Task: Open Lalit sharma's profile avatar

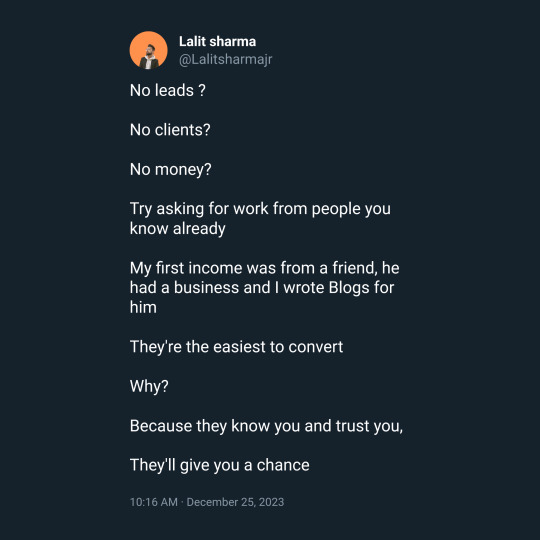Action: pos(148,50)
